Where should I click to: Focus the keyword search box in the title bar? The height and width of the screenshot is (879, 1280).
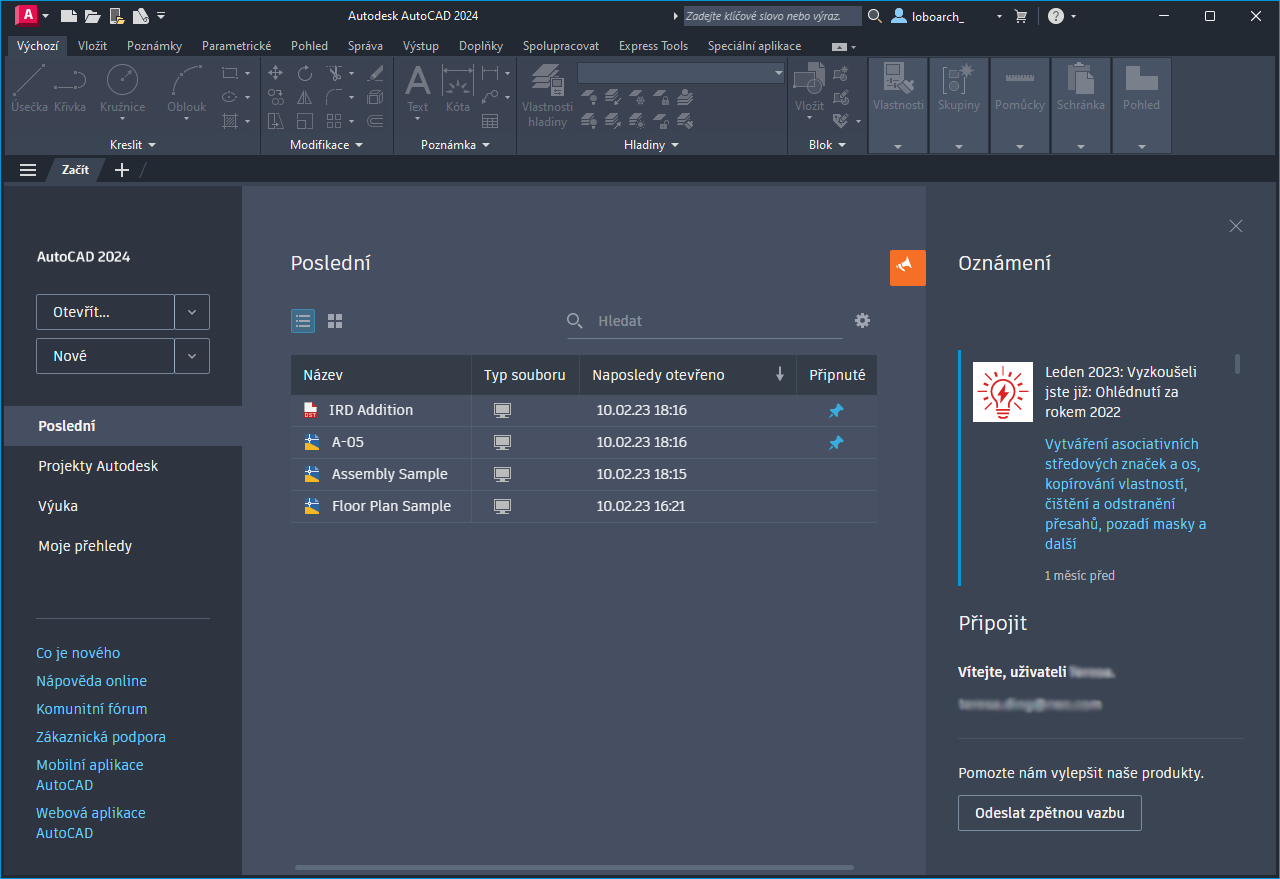(772, 16)
